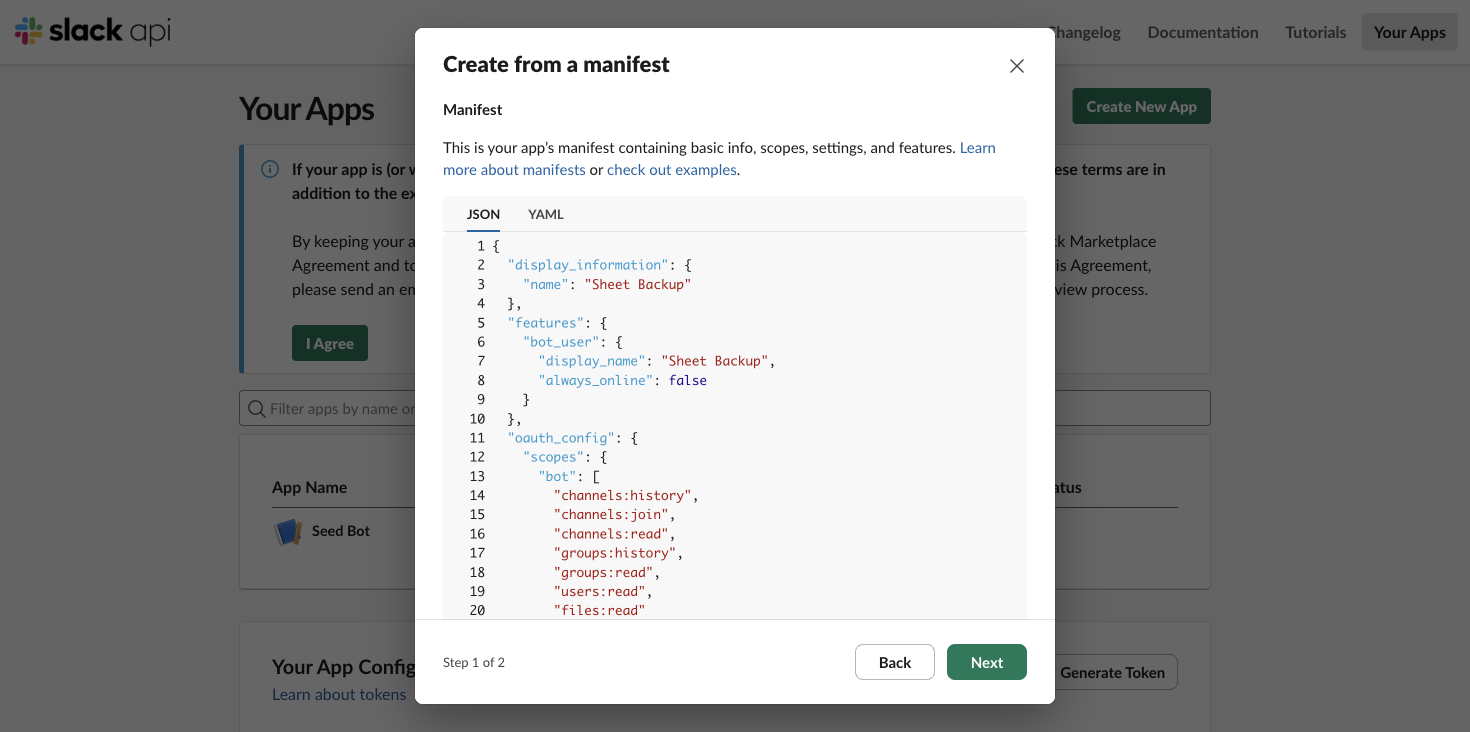Click the Slack API logo

point(92,31)
